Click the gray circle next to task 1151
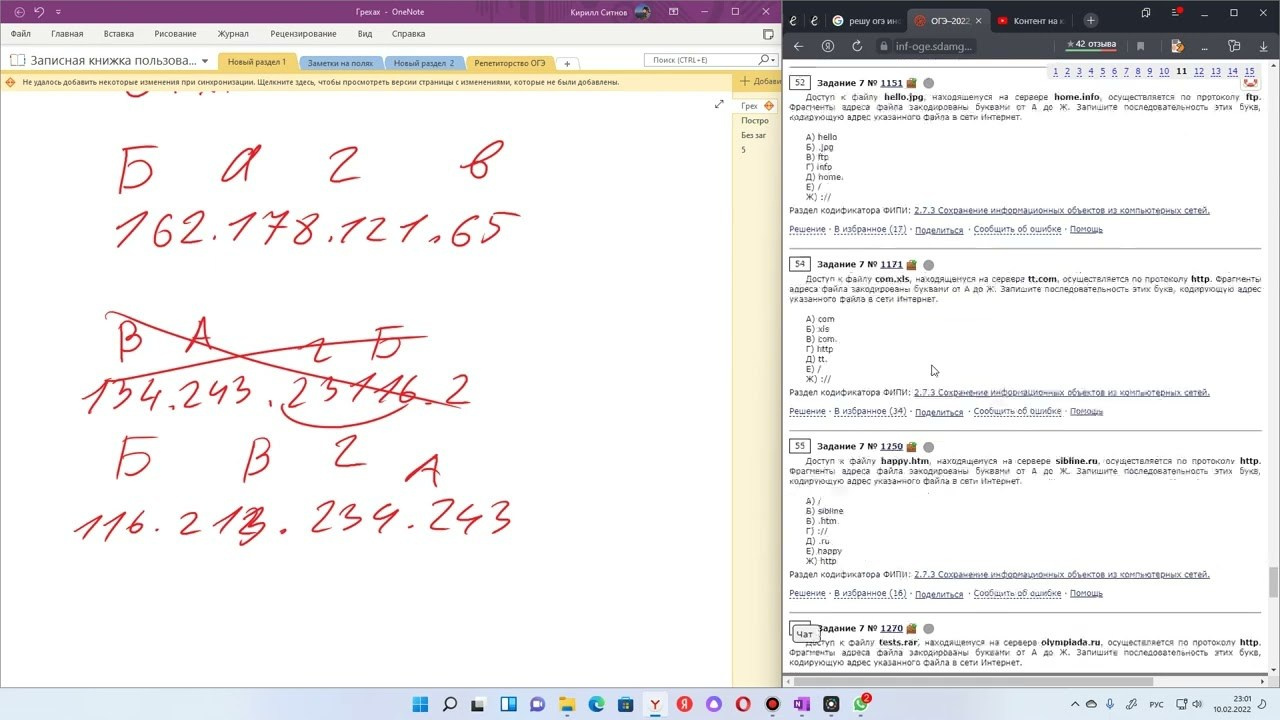The width and height of the screenshot is (1280, 720). (x=928, y=83)
